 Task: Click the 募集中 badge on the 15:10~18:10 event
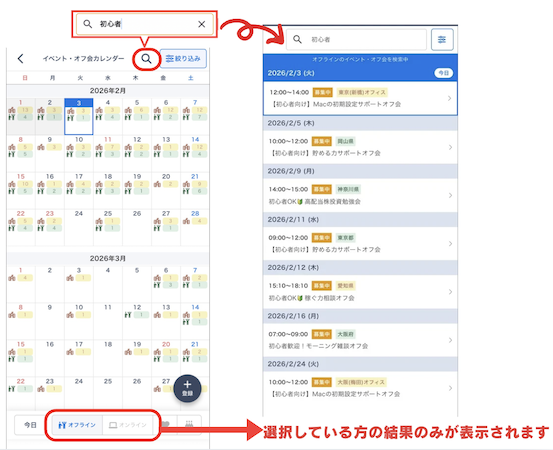[x=322, y=286]
